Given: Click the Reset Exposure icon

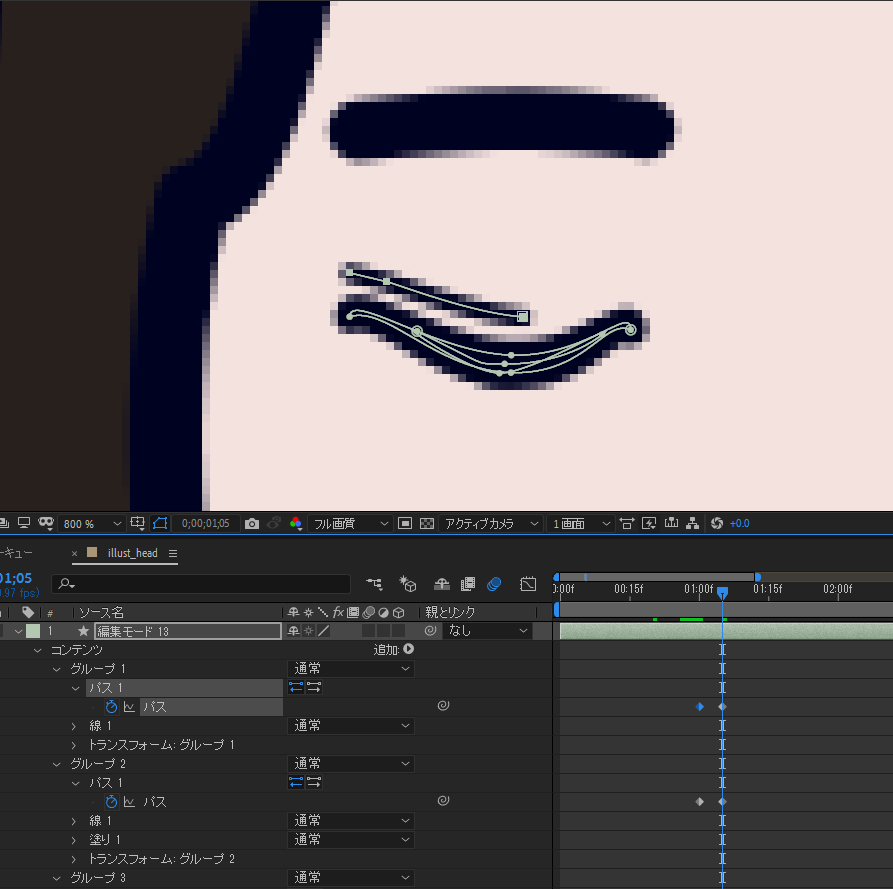Looking at the screenshot, I should coord(716,524).
